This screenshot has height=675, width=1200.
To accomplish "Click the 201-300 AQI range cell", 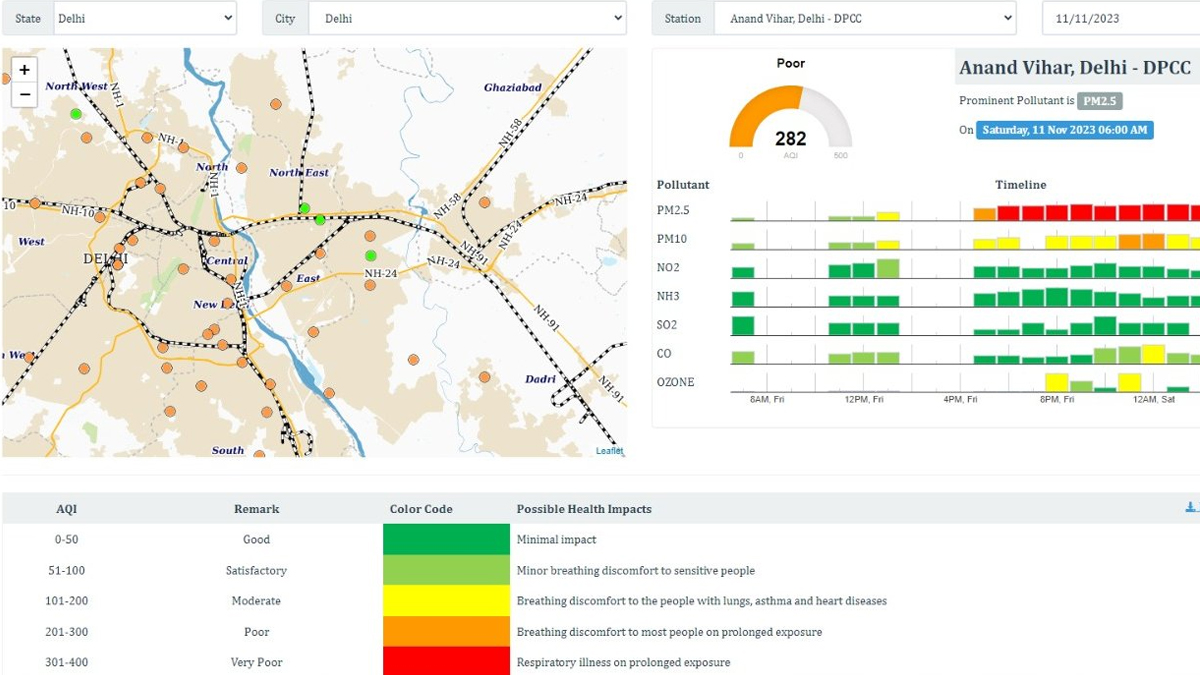I will click(66, 632).
